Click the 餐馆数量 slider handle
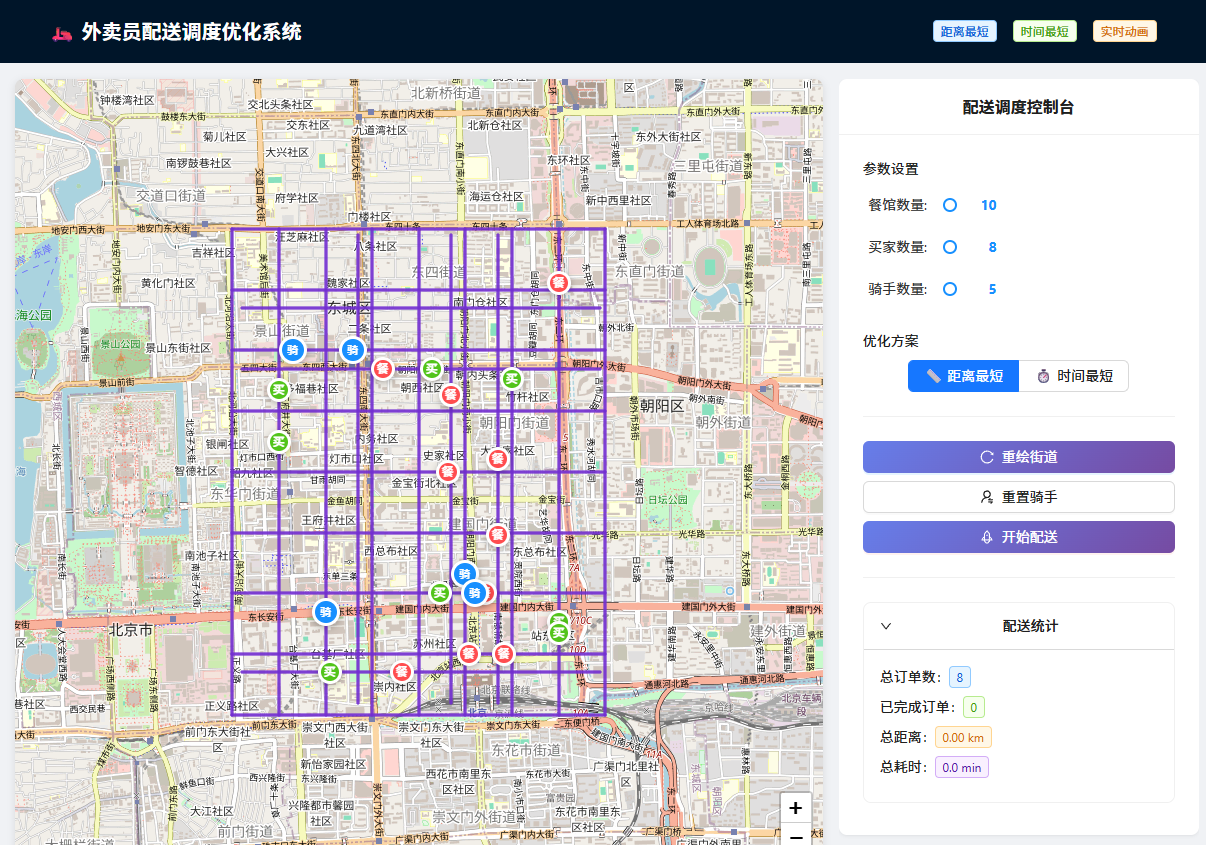The image size is (1206, 845). pos(950,205)
